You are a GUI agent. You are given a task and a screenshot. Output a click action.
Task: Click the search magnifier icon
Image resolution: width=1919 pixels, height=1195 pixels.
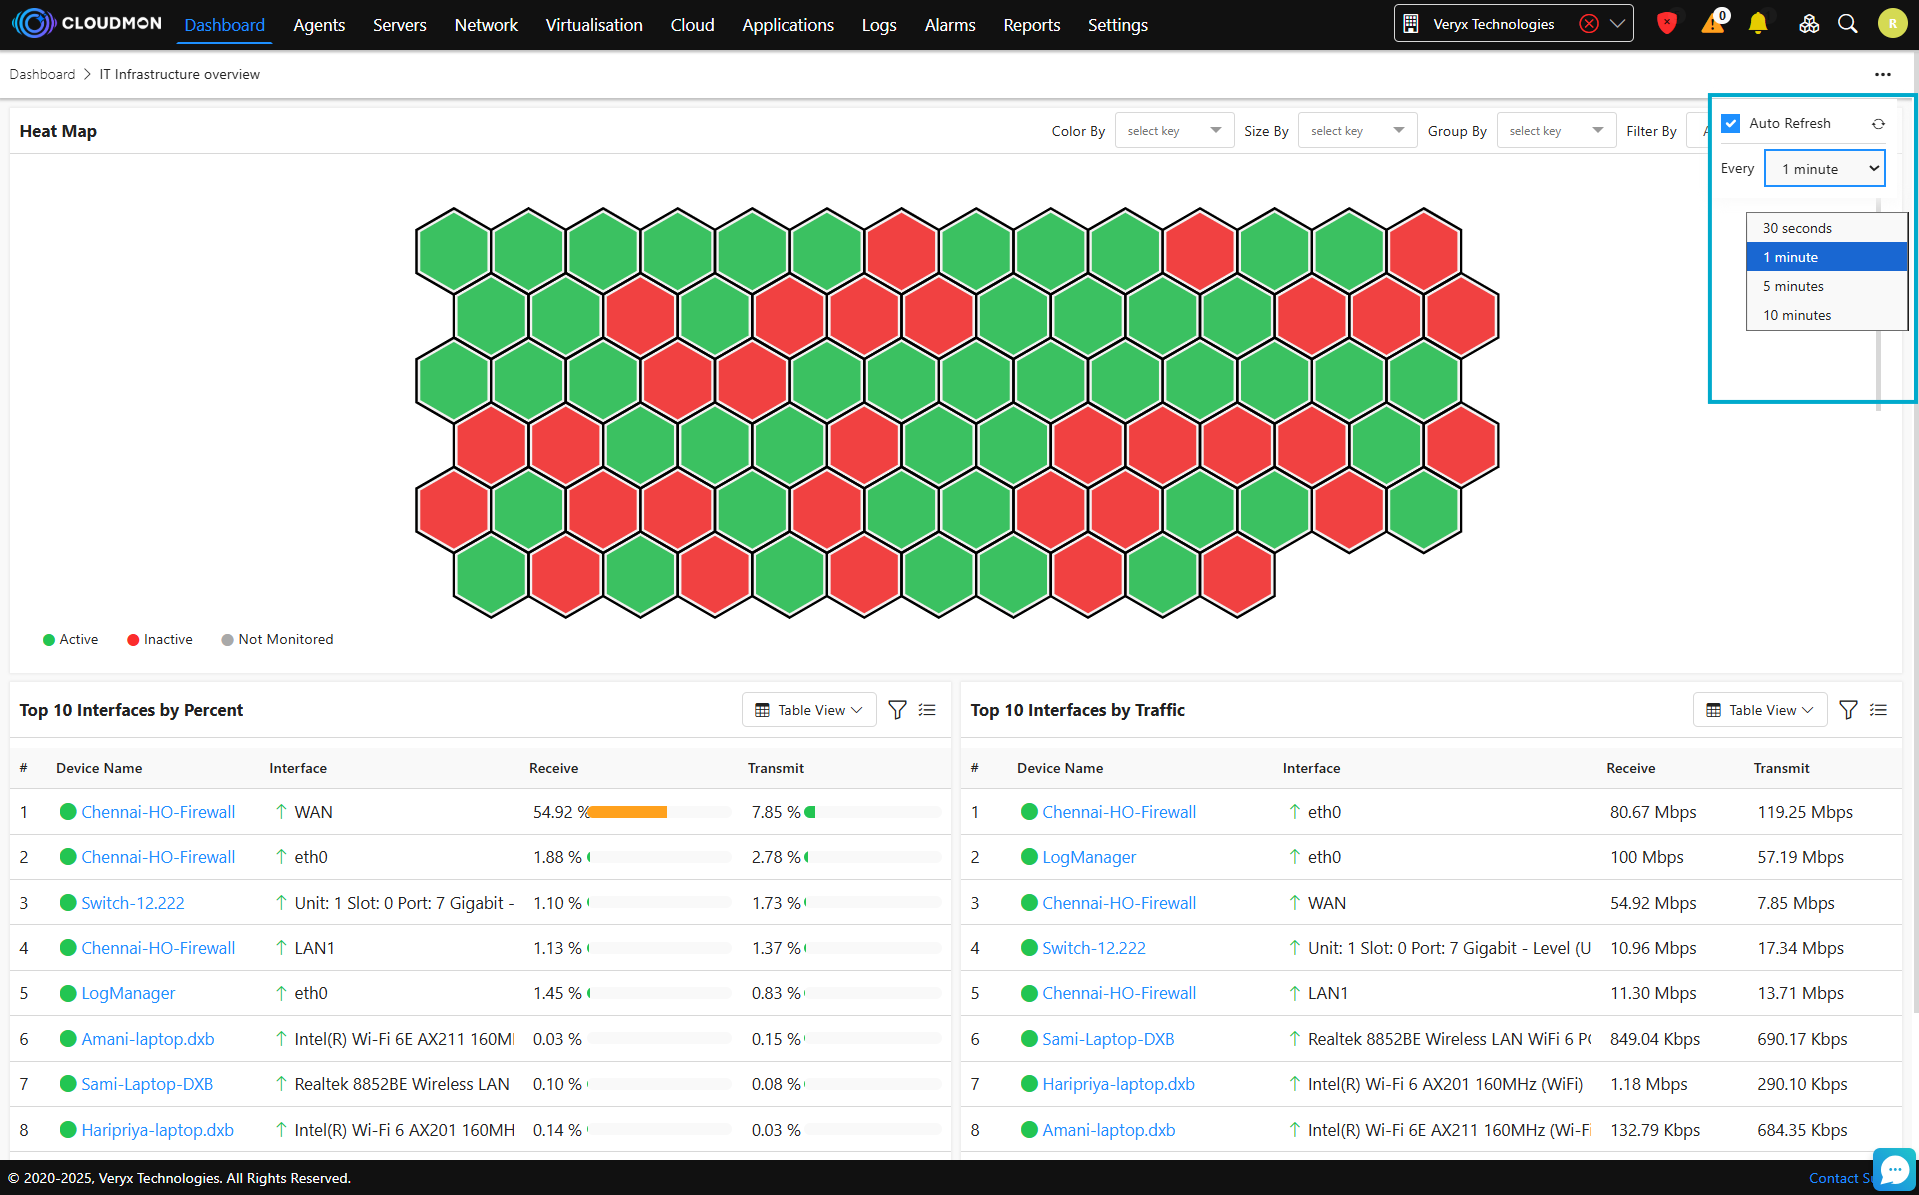click(x=1848, y=24)
